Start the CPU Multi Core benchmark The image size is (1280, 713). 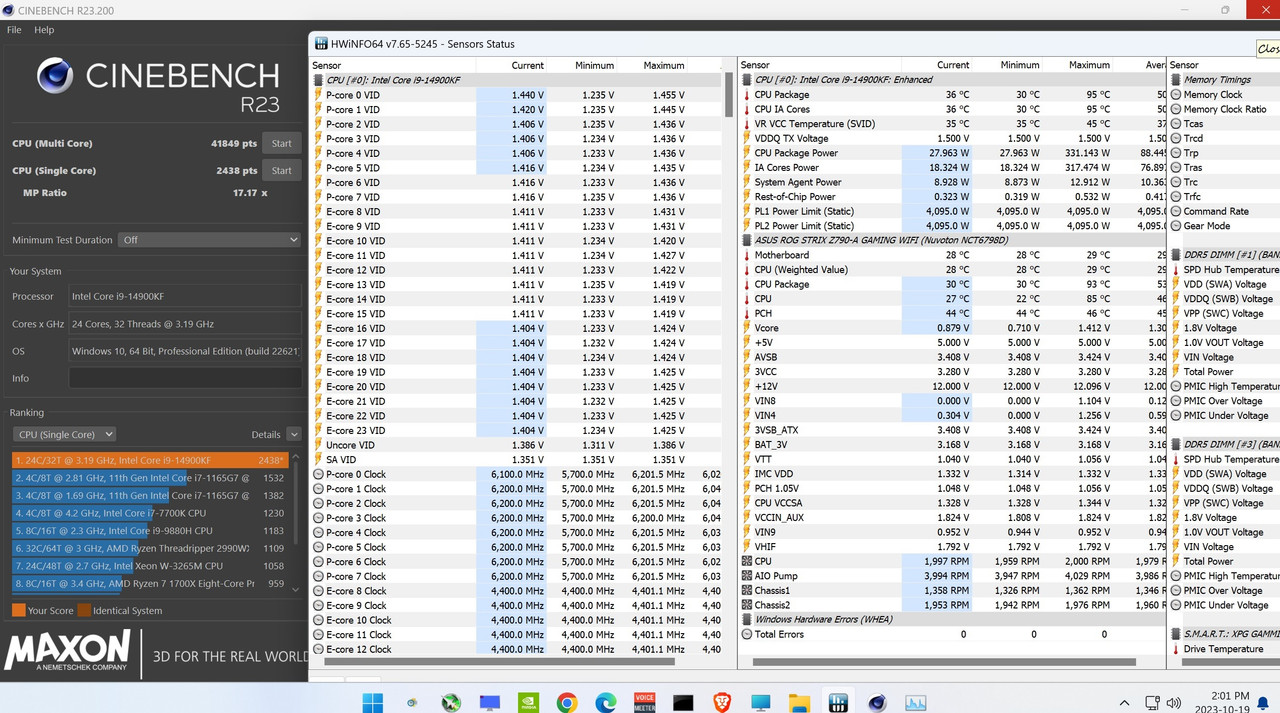pyautogui.click(x=282, y=143)
